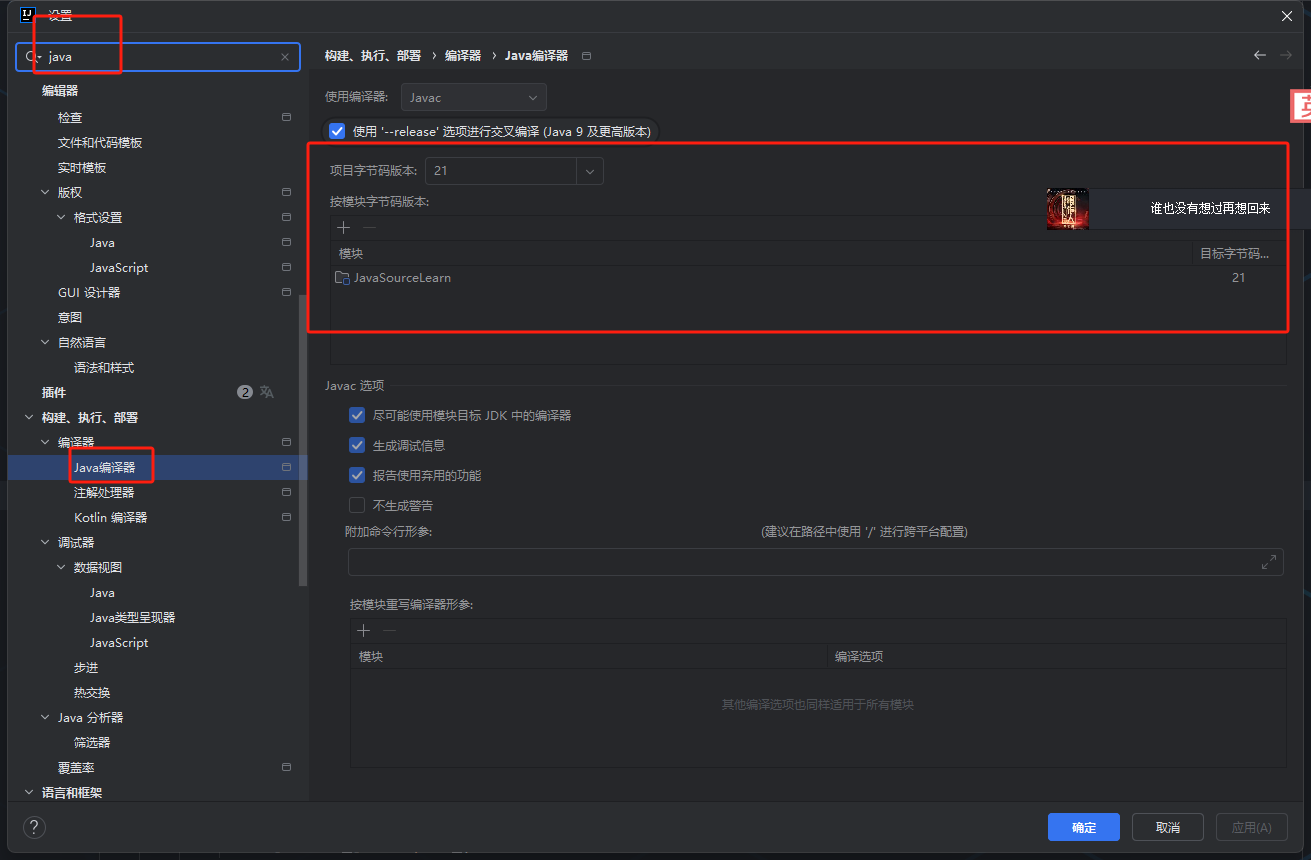The image size is (1311, 860).
Task: Collapse the Java 分析器 tree node
Action: [x=45, y=717]
